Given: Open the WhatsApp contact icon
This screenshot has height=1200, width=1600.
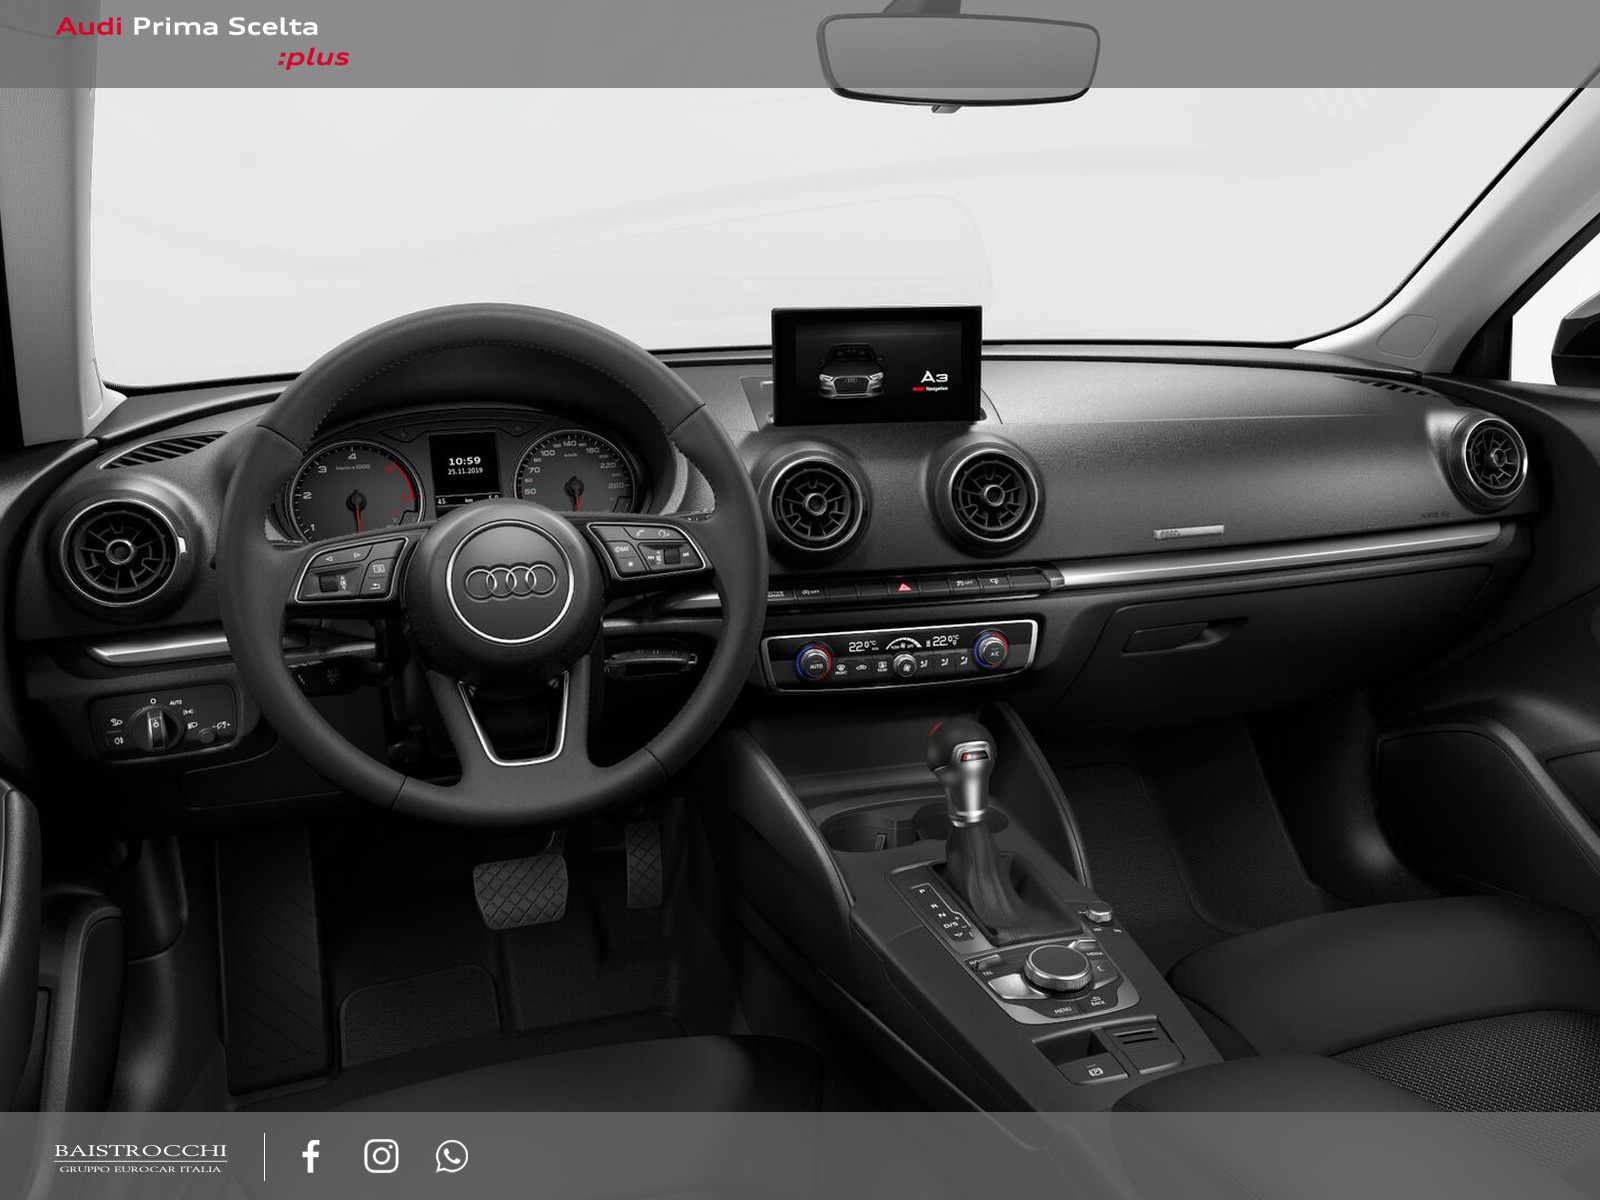Looking at the screenshot, I should (451, 1156).
